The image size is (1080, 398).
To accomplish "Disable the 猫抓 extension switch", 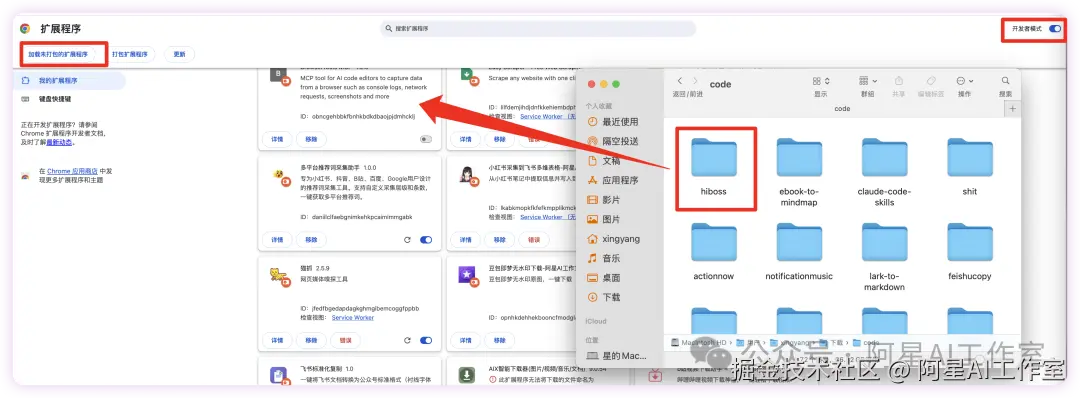I will [x=426, y=340].
